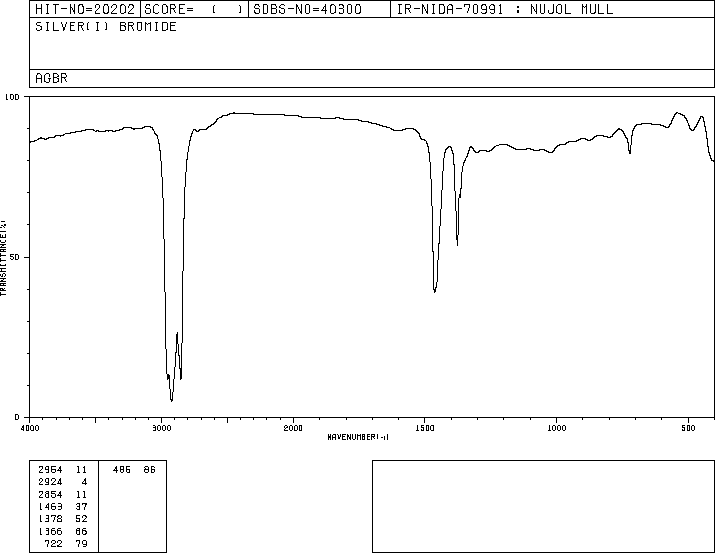This screenshot has width=715, height=553.
Task: Click the 2000 label on wavenumber axis
Action: [x=293, y=428]
